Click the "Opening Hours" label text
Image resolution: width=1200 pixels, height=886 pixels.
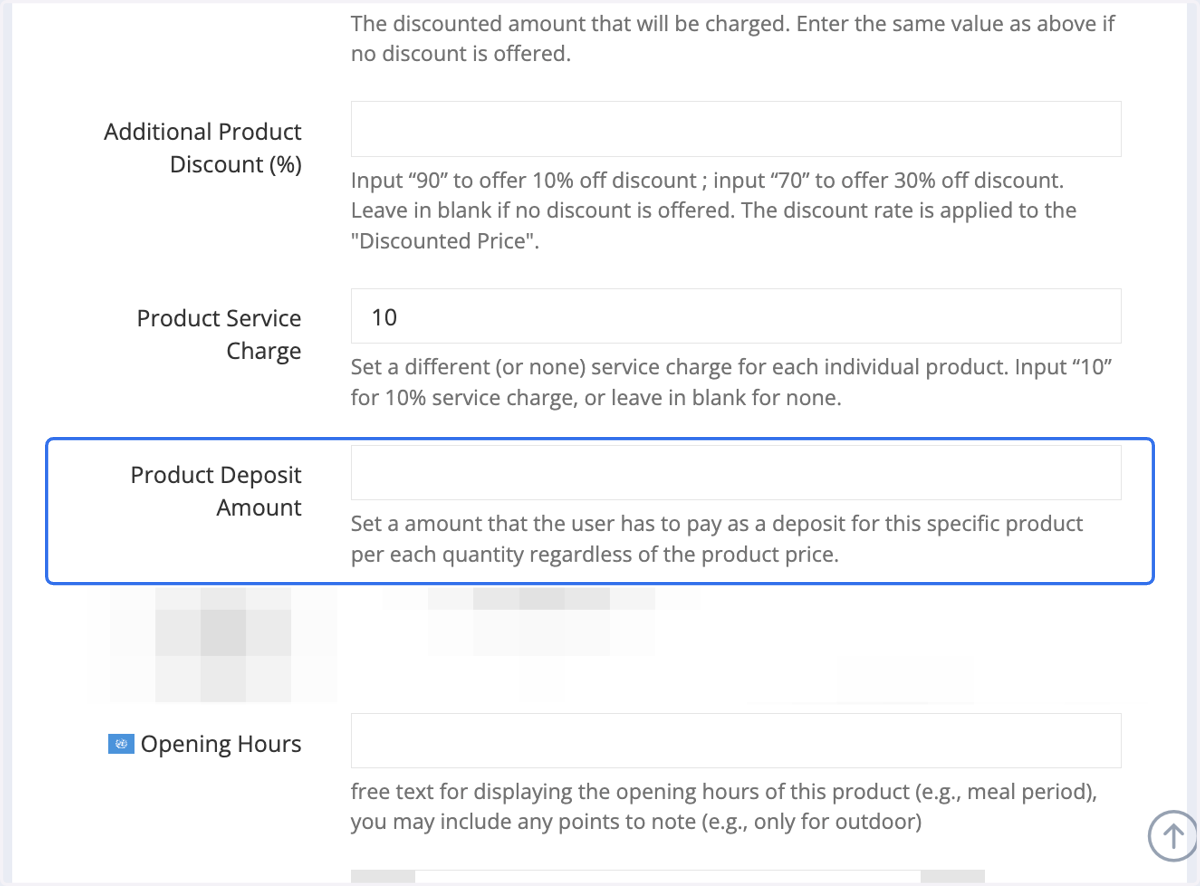click(x=221, y=744)
